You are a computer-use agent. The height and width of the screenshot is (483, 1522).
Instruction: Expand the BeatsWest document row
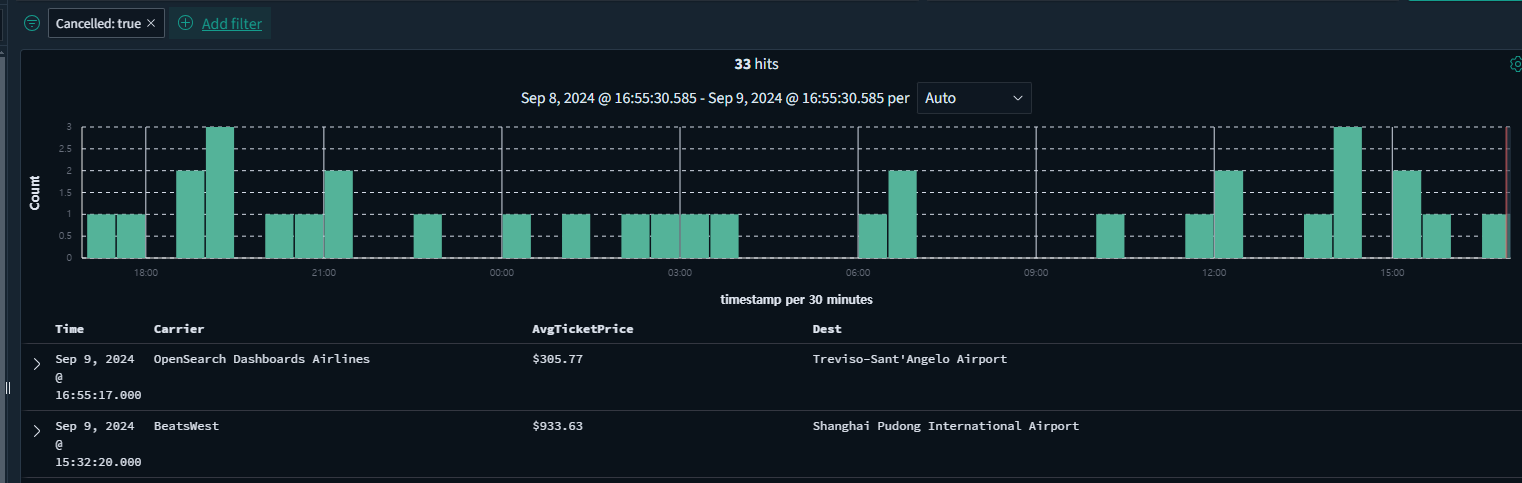[x=37, y=431]
